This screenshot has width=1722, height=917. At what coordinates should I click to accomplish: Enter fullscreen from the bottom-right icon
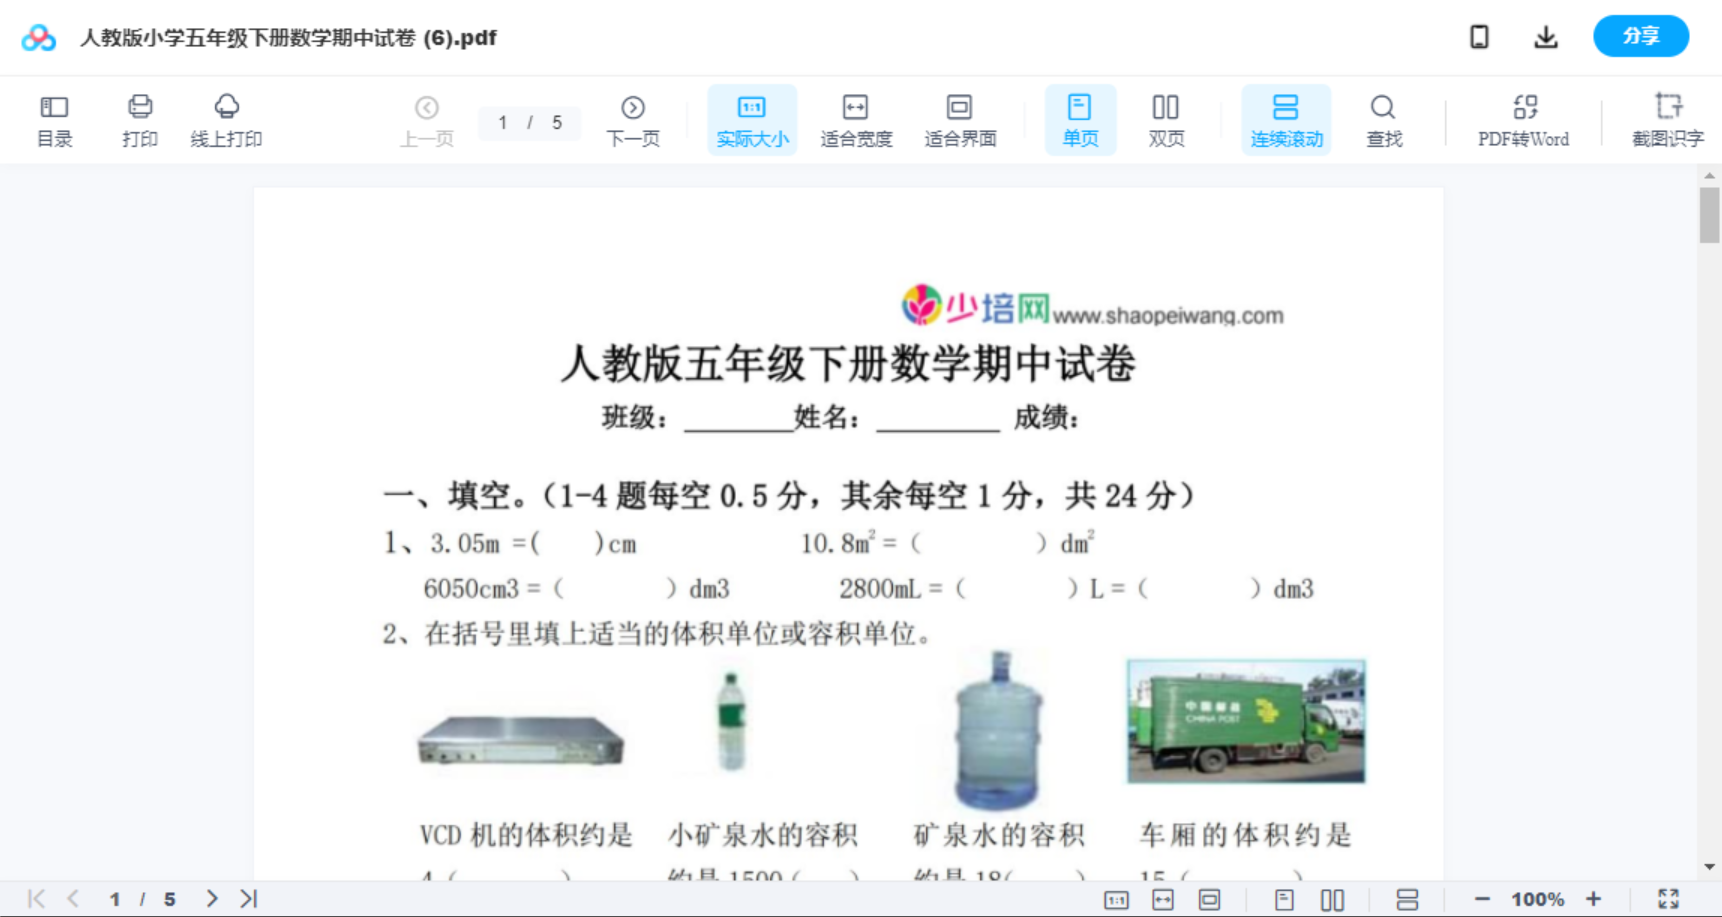pyautogui.click(x=1668, y=898)
